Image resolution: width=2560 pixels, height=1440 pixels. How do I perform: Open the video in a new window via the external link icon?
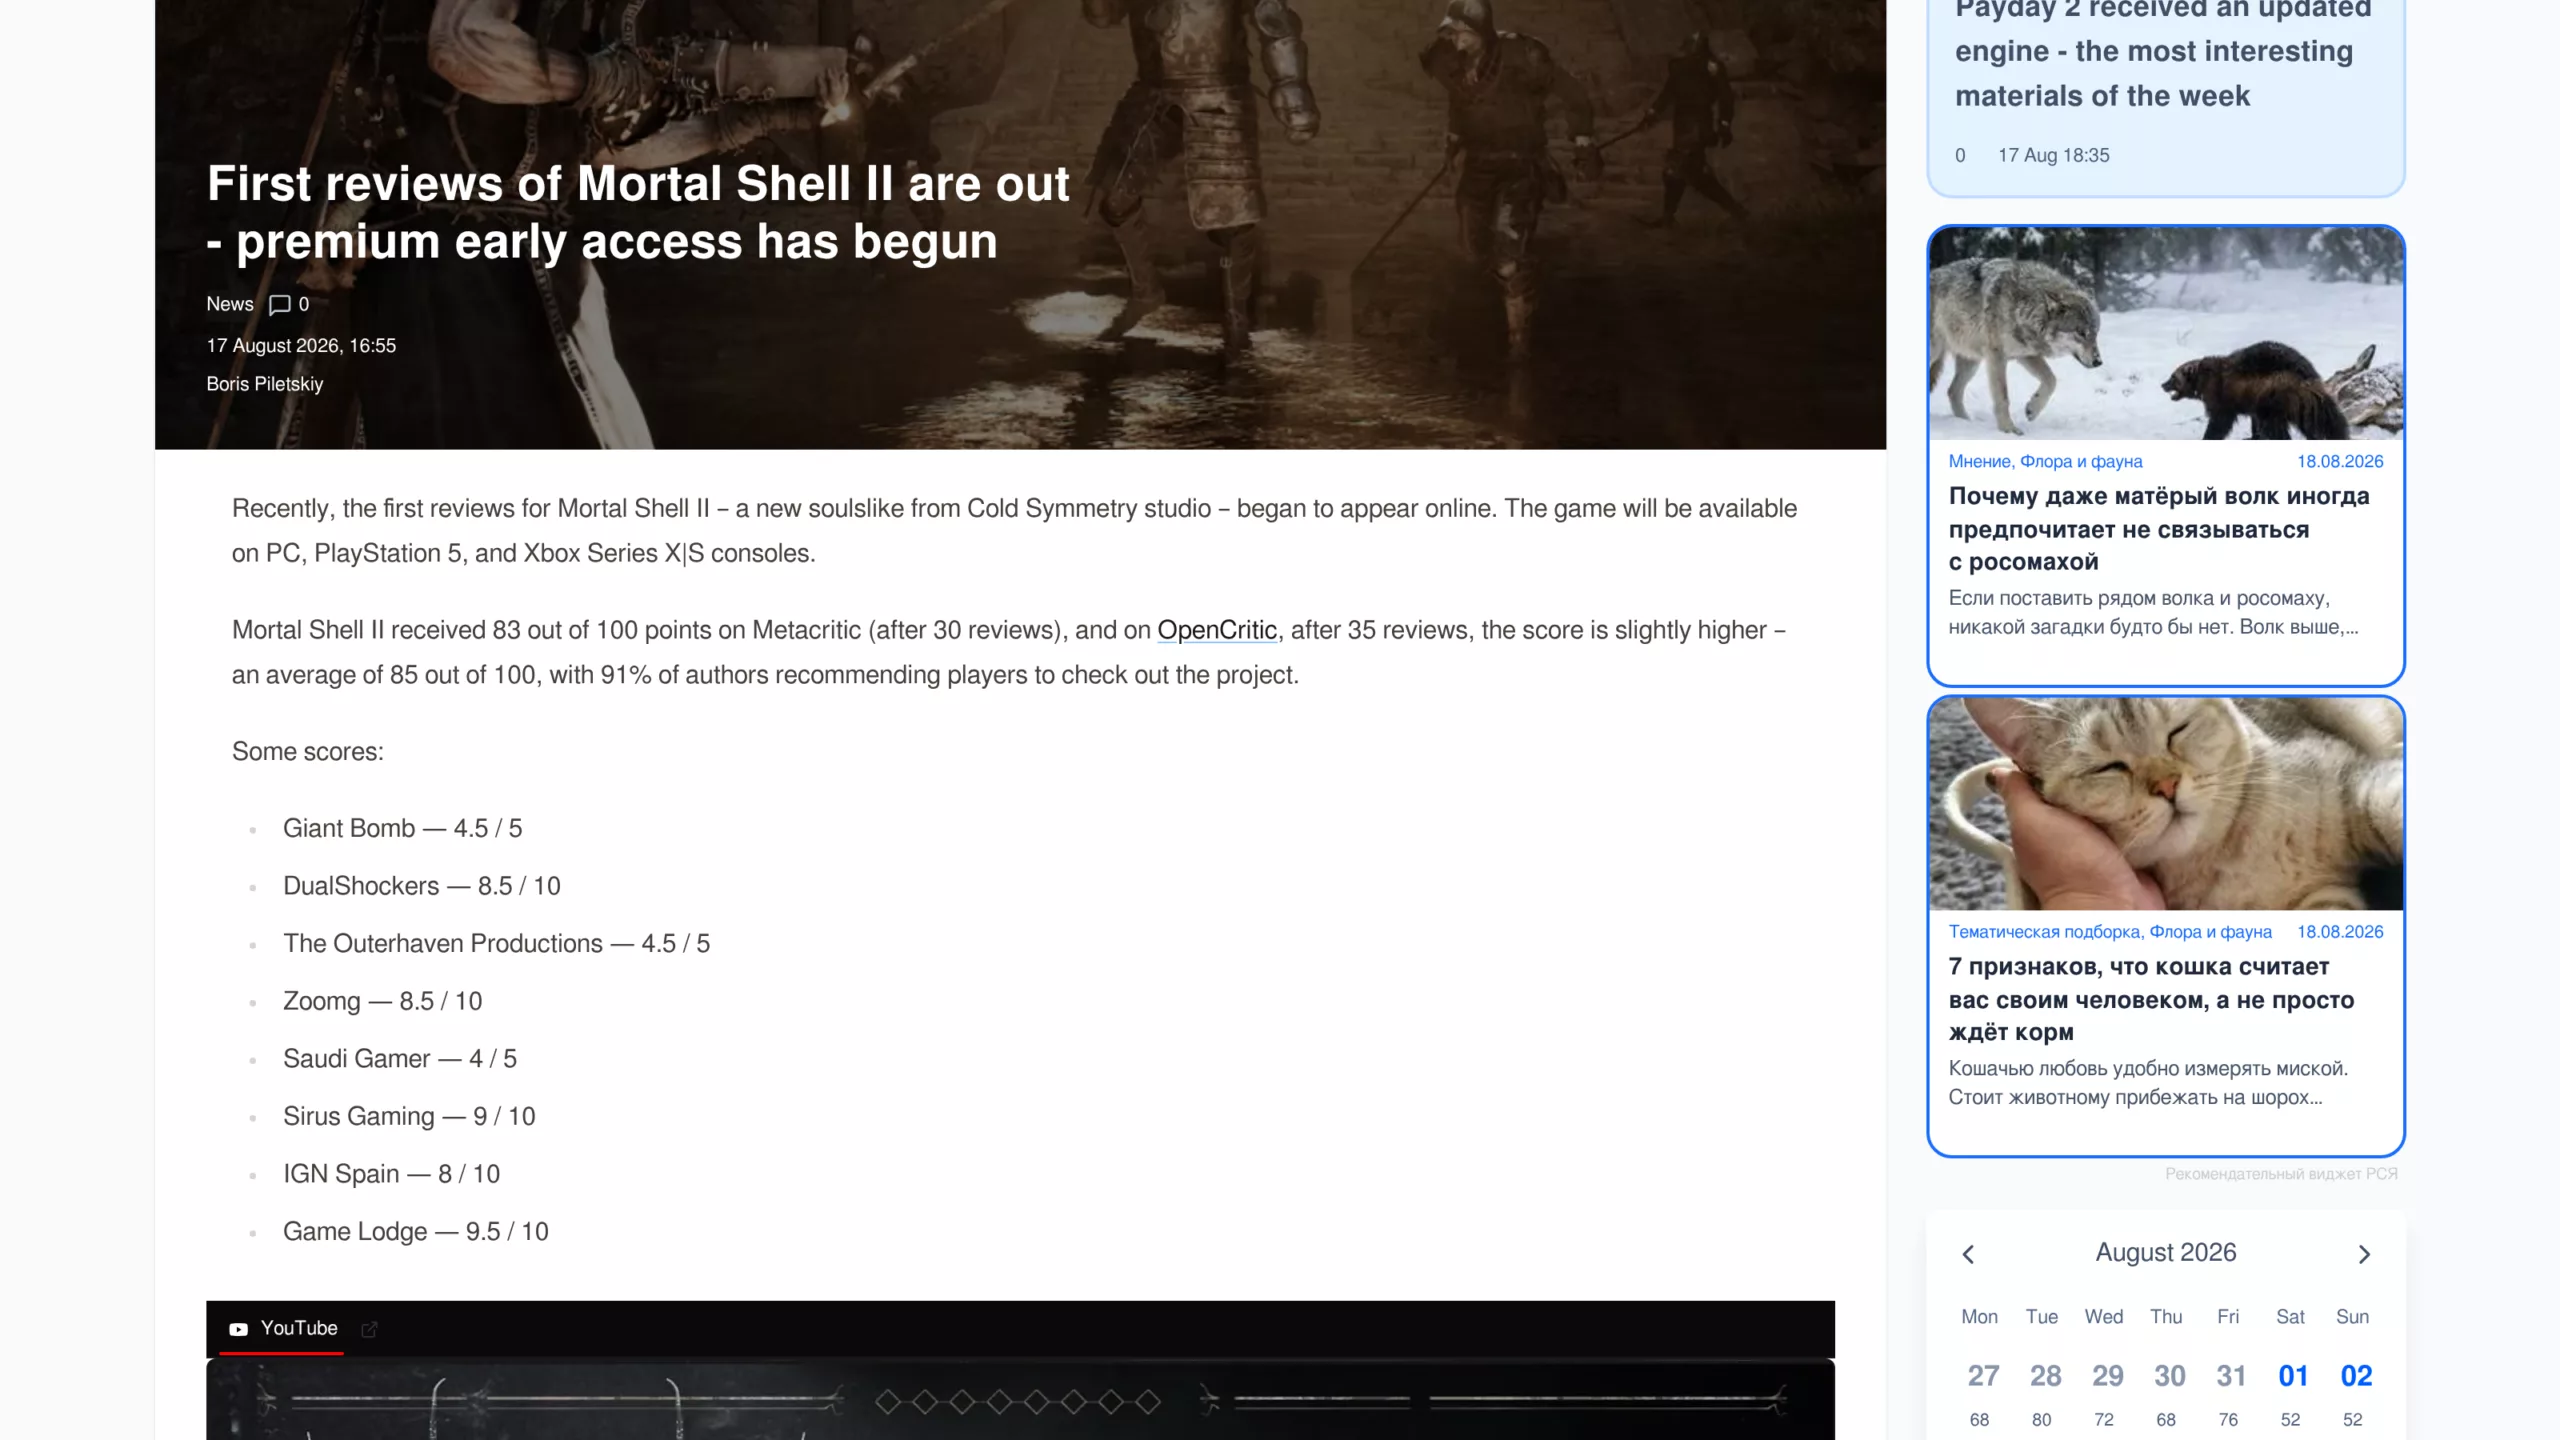(369, 1329)
